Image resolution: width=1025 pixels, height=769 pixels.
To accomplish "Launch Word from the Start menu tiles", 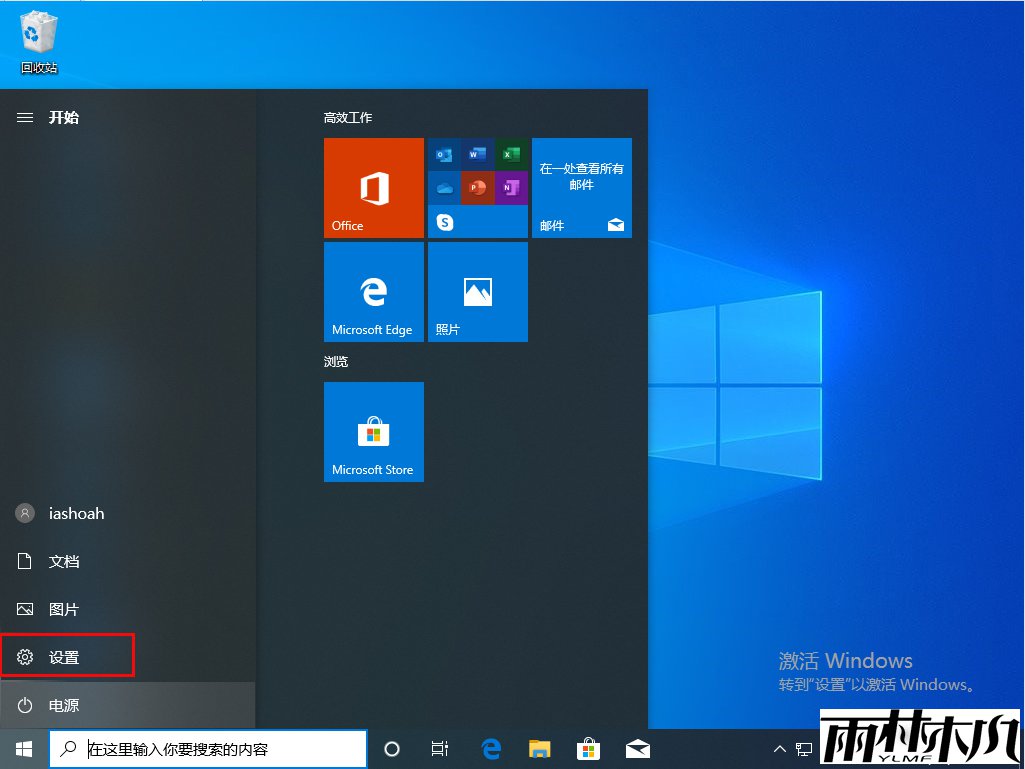I will coord(475,154).
